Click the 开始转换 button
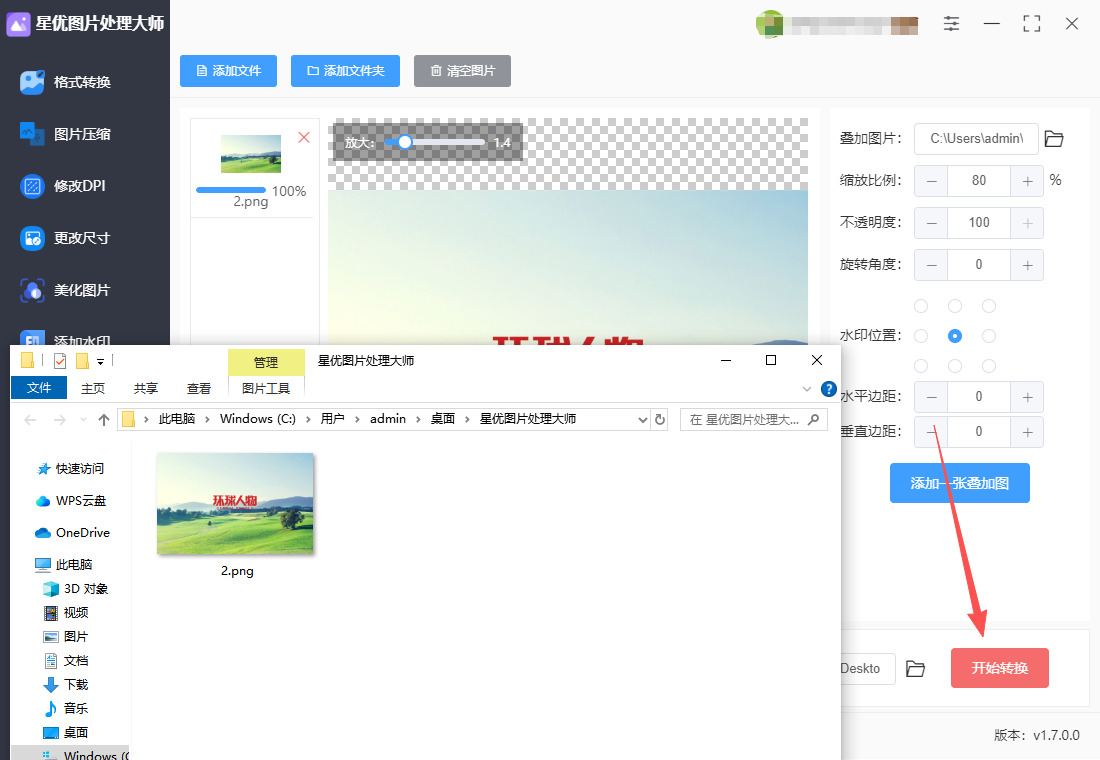The height and width of the screenshot is (760, 1100). (999, 668)
